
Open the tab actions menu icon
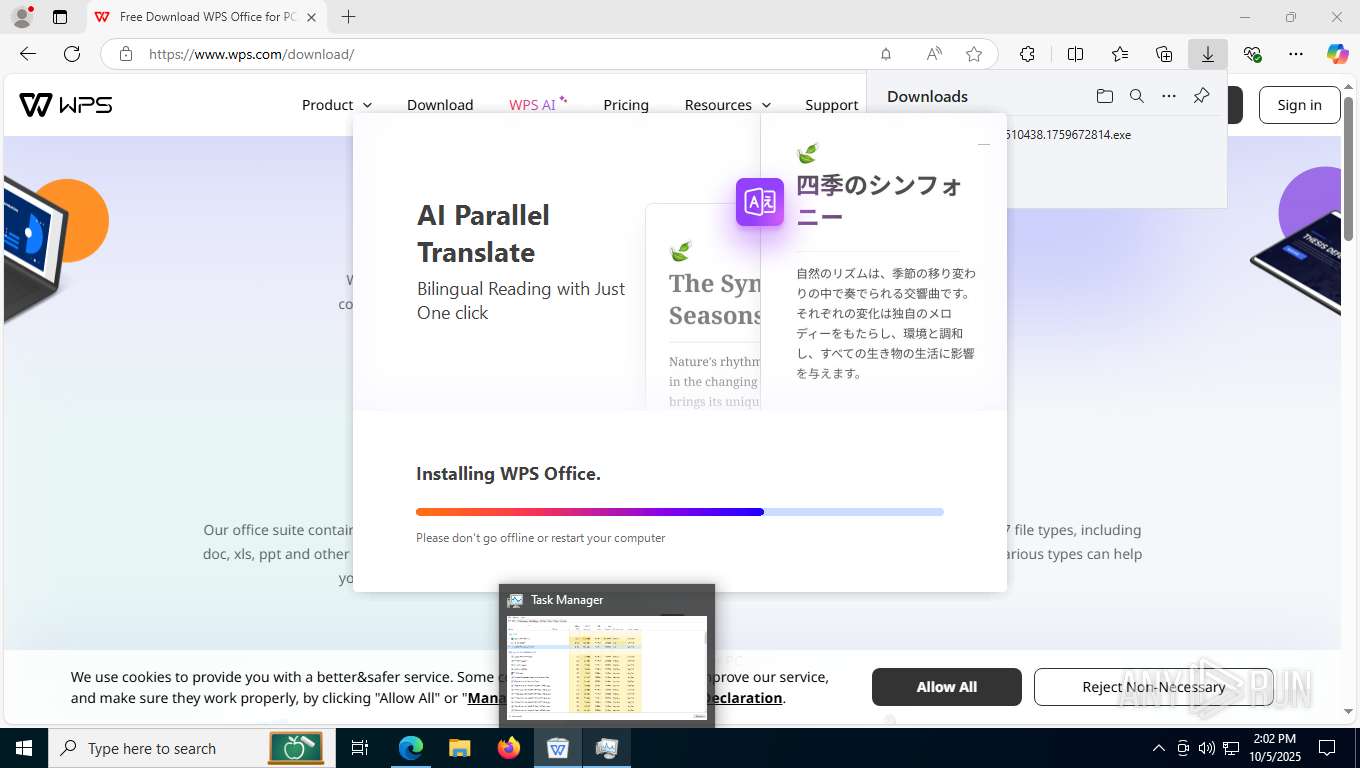pyautogui.click(x=60, y=17)
